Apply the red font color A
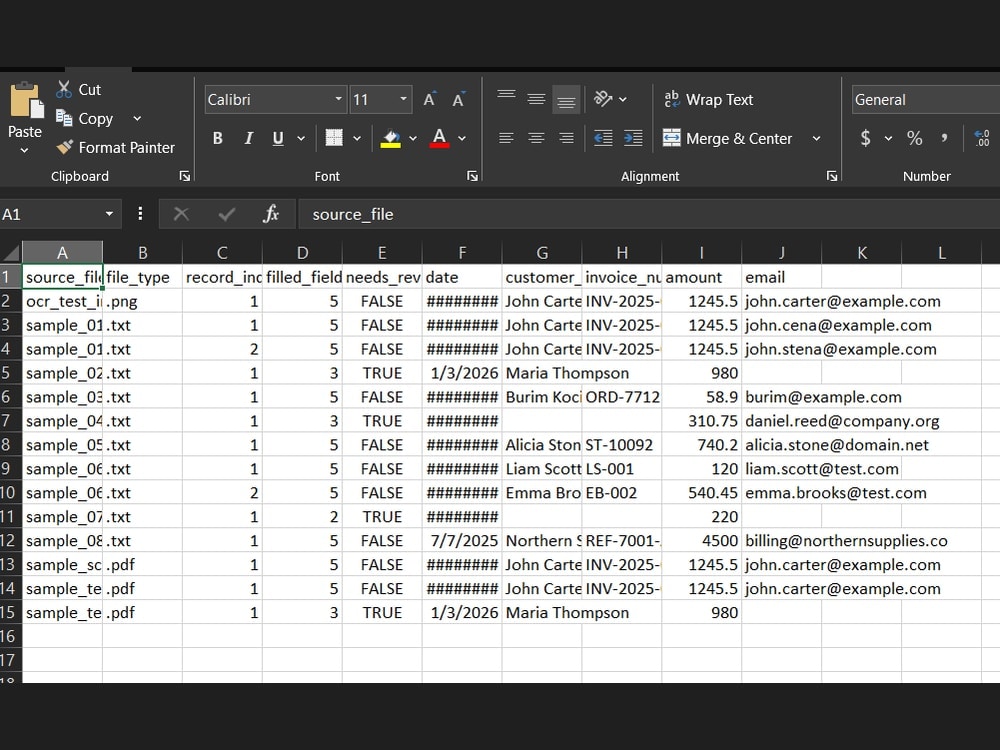 [x=439, y=138]
